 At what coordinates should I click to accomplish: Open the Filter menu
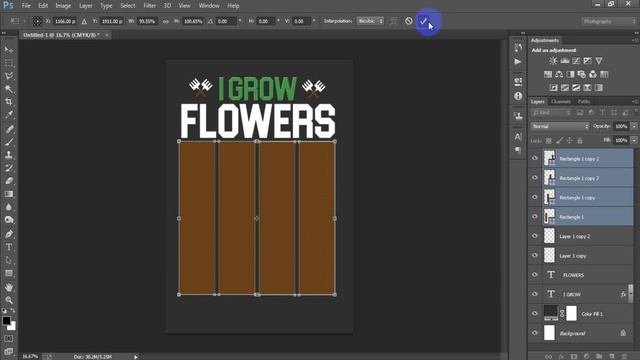pyautogui.click(x=149, y=6)
